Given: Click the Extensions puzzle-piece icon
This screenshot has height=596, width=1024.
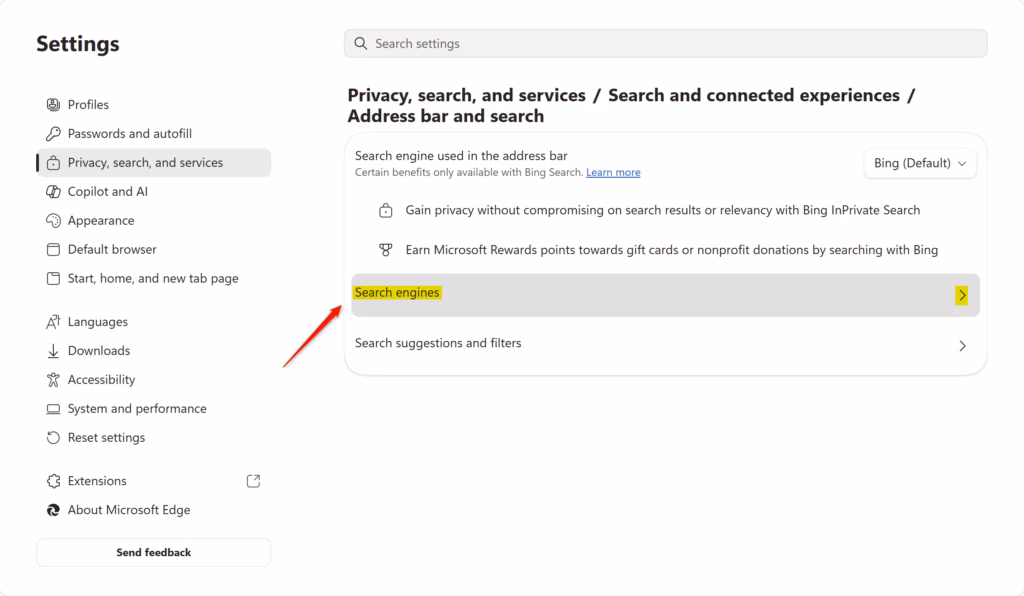Looking at the screenshot, I should coord(53,481).
